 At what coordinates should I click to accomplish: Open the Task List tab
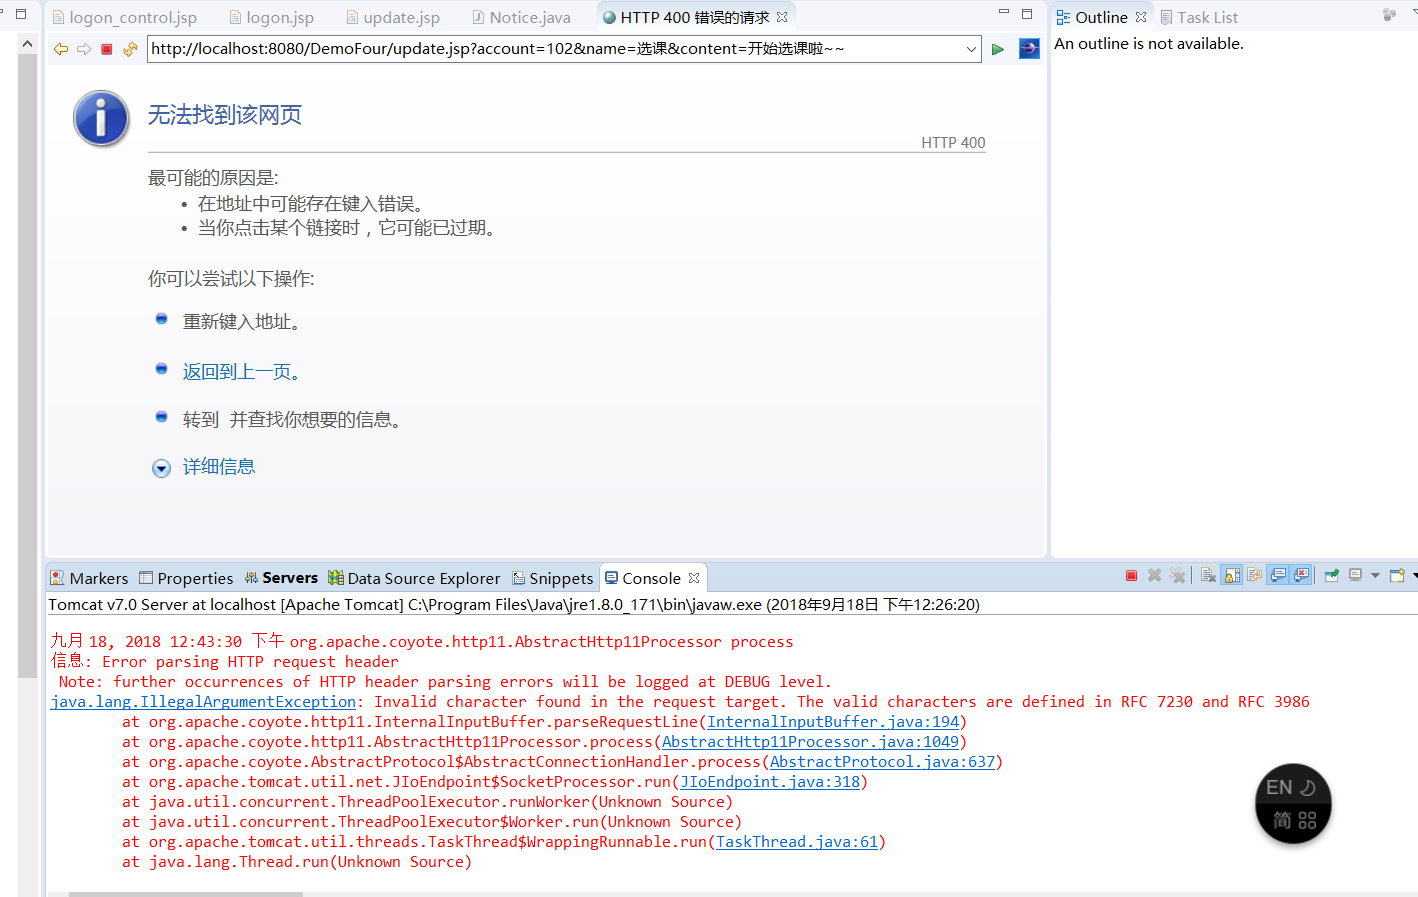1199,17
